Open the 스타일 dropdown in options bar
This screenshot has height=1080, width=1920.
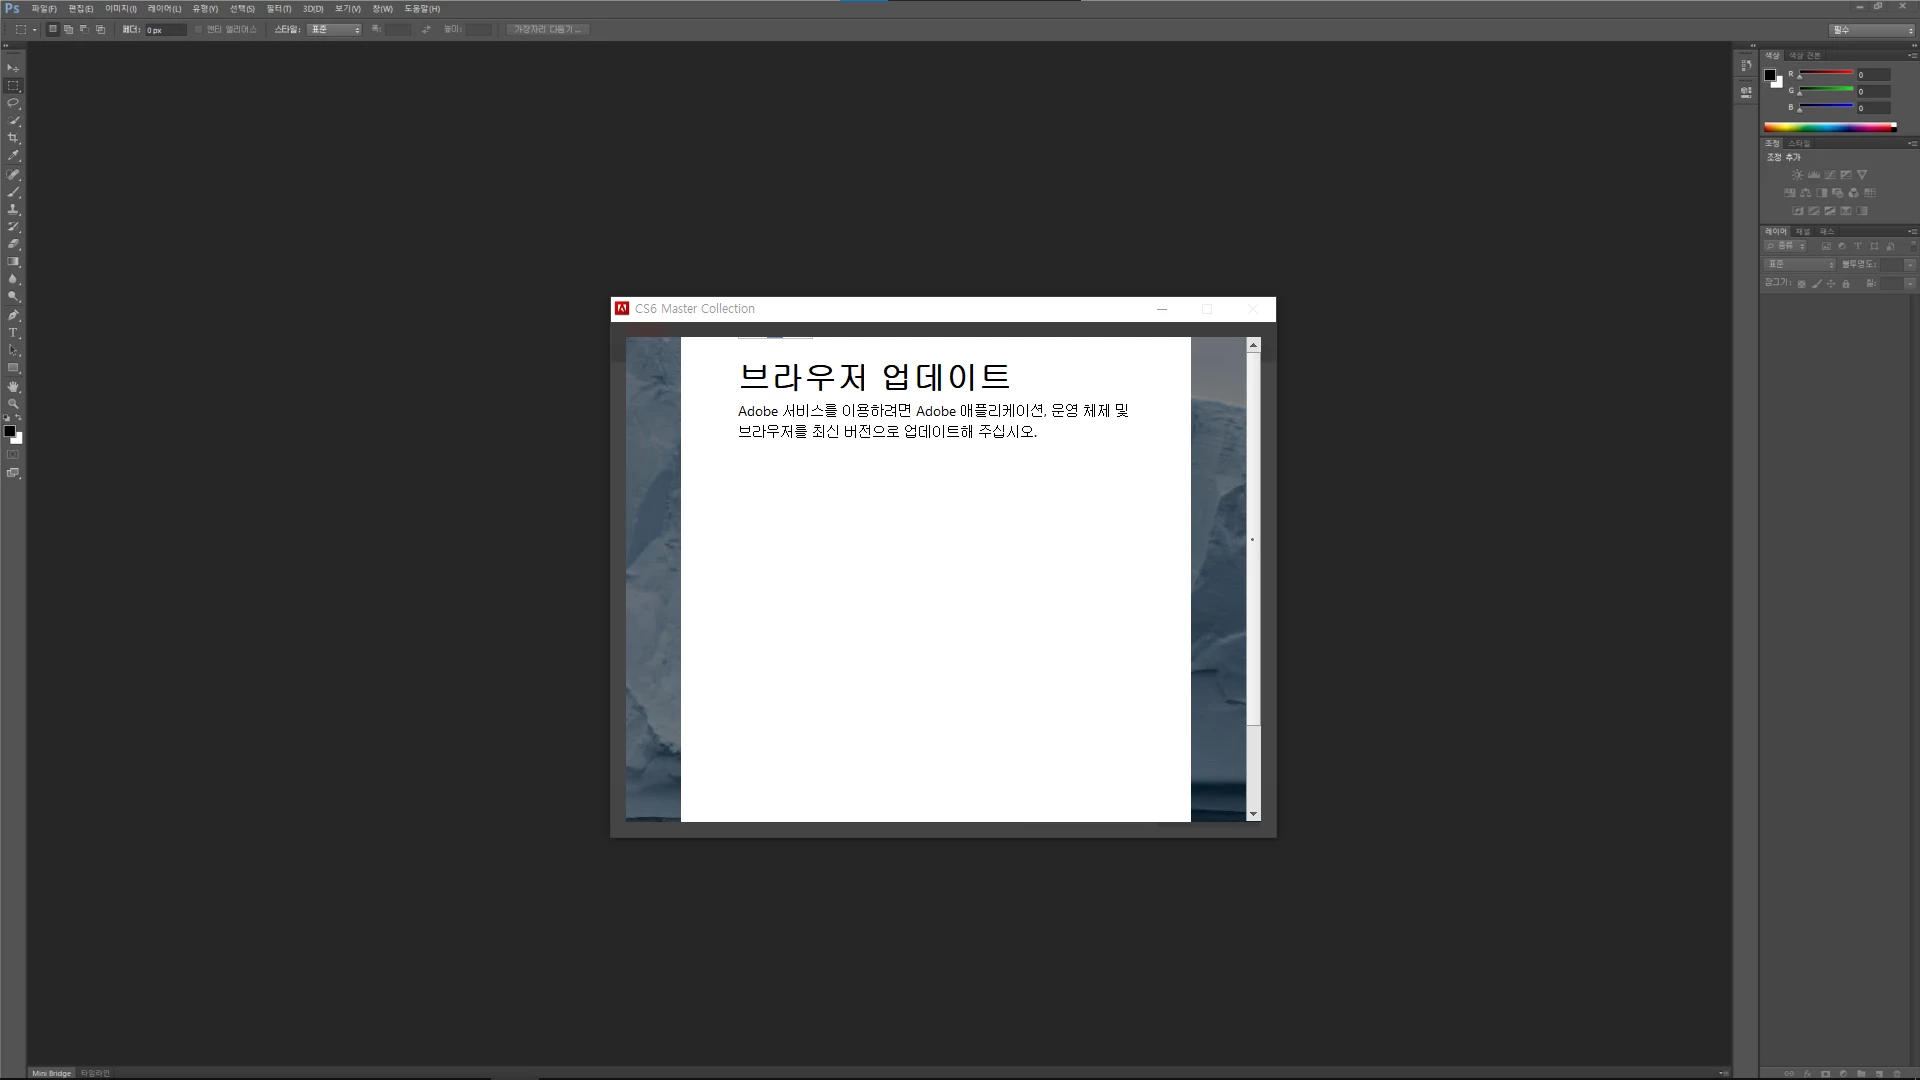coord(335,30)
